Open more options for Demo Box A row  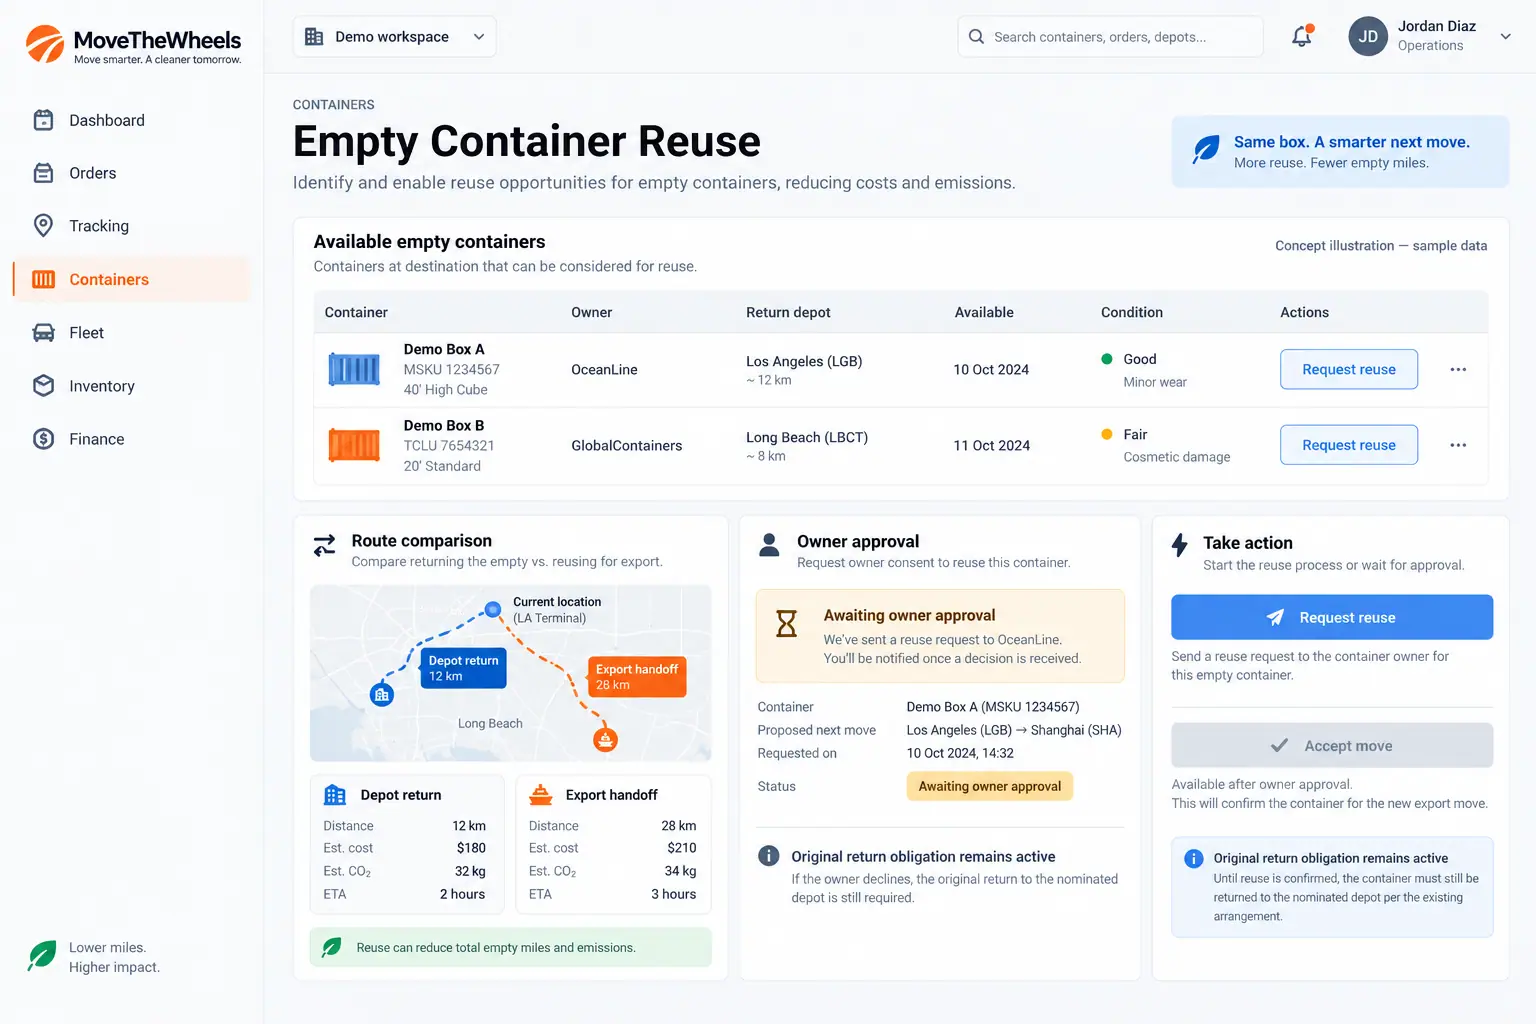(1458, 369)
